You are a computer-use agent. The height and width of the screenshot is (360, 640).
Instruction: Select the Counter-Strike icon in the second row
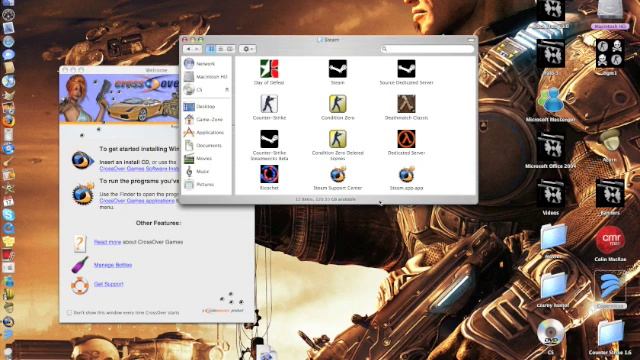pos(269,104)
